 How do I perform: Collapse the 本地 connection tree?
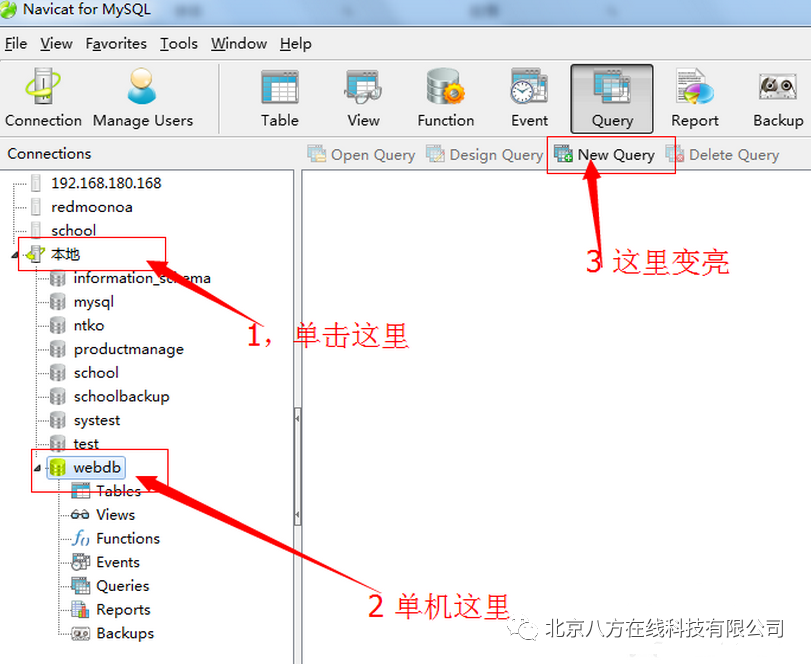[16, 255]
